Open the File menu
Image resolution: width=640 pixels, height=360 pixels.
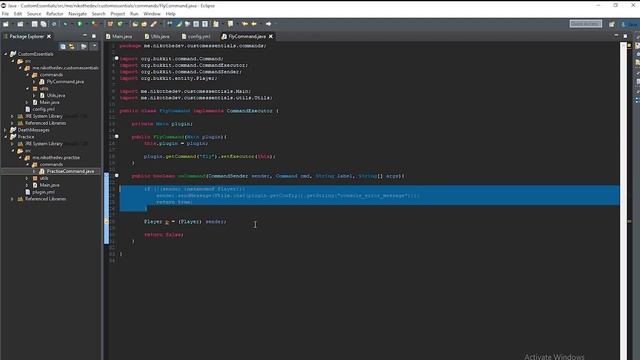coord(5,14)
